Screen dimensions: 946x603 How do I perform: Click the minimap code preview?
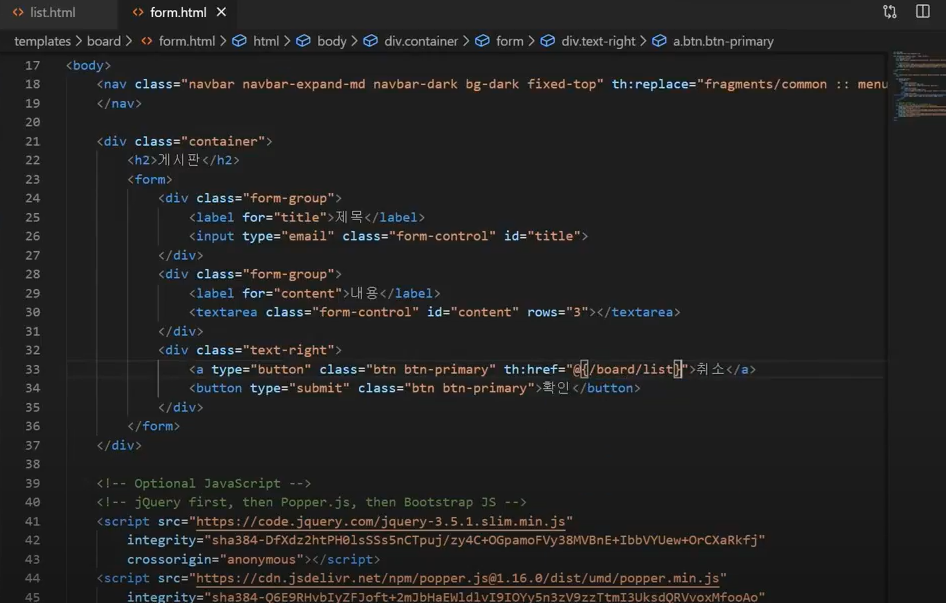tap(918, 86)
